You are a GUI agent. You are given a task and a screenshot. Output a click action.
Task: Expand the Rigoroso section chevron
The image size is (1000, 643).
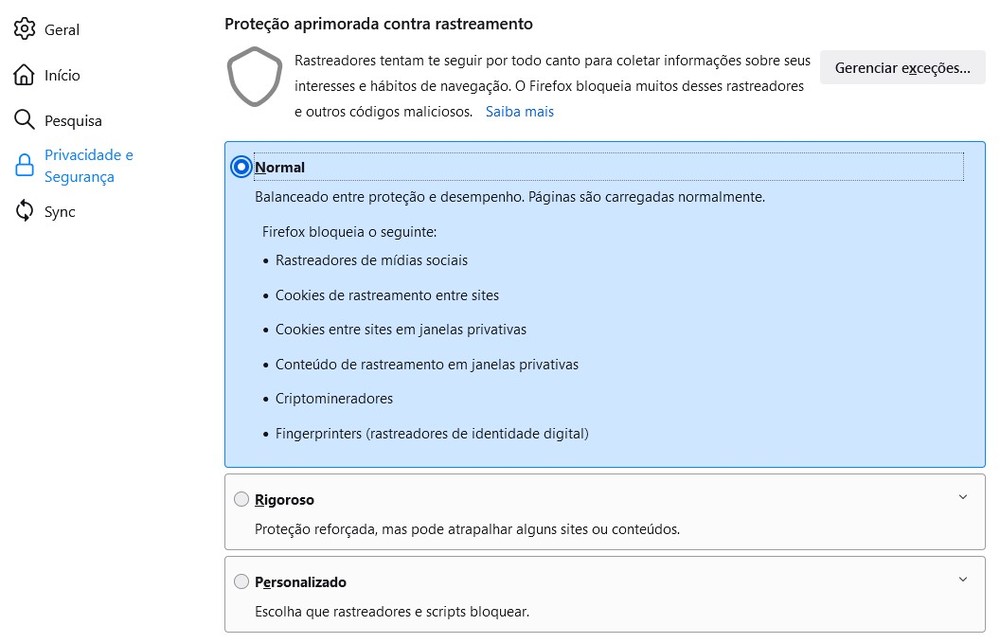click(x=962, y=497)
